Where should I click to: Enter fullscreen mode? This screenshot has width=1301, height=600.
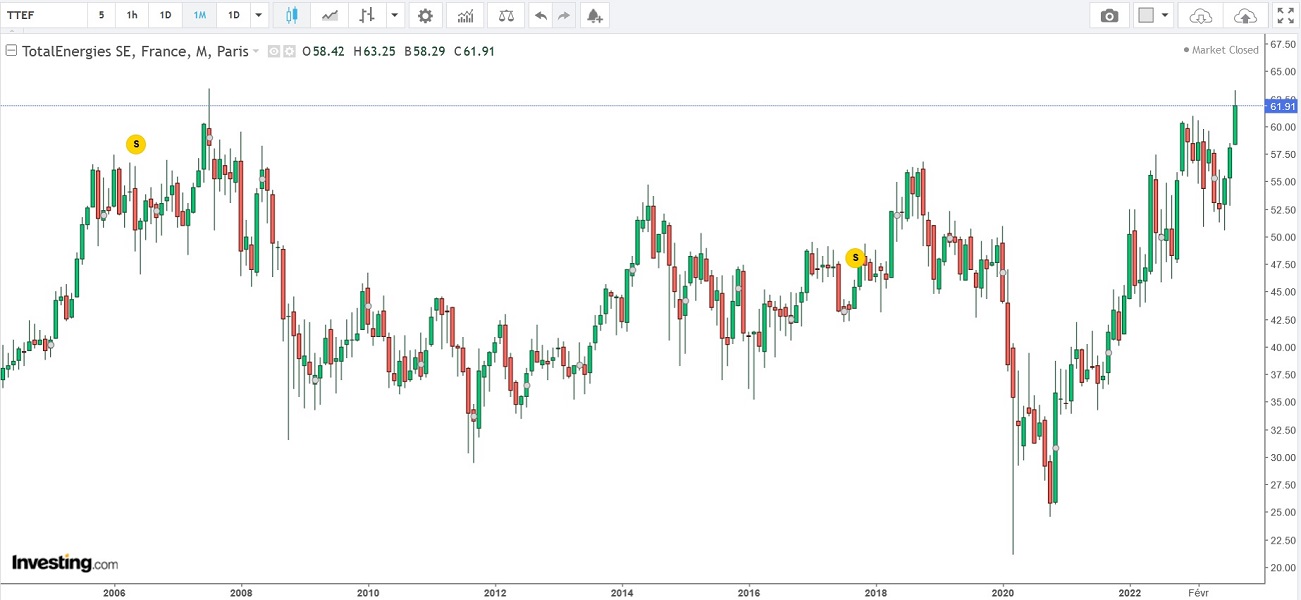coord(1285,16)
